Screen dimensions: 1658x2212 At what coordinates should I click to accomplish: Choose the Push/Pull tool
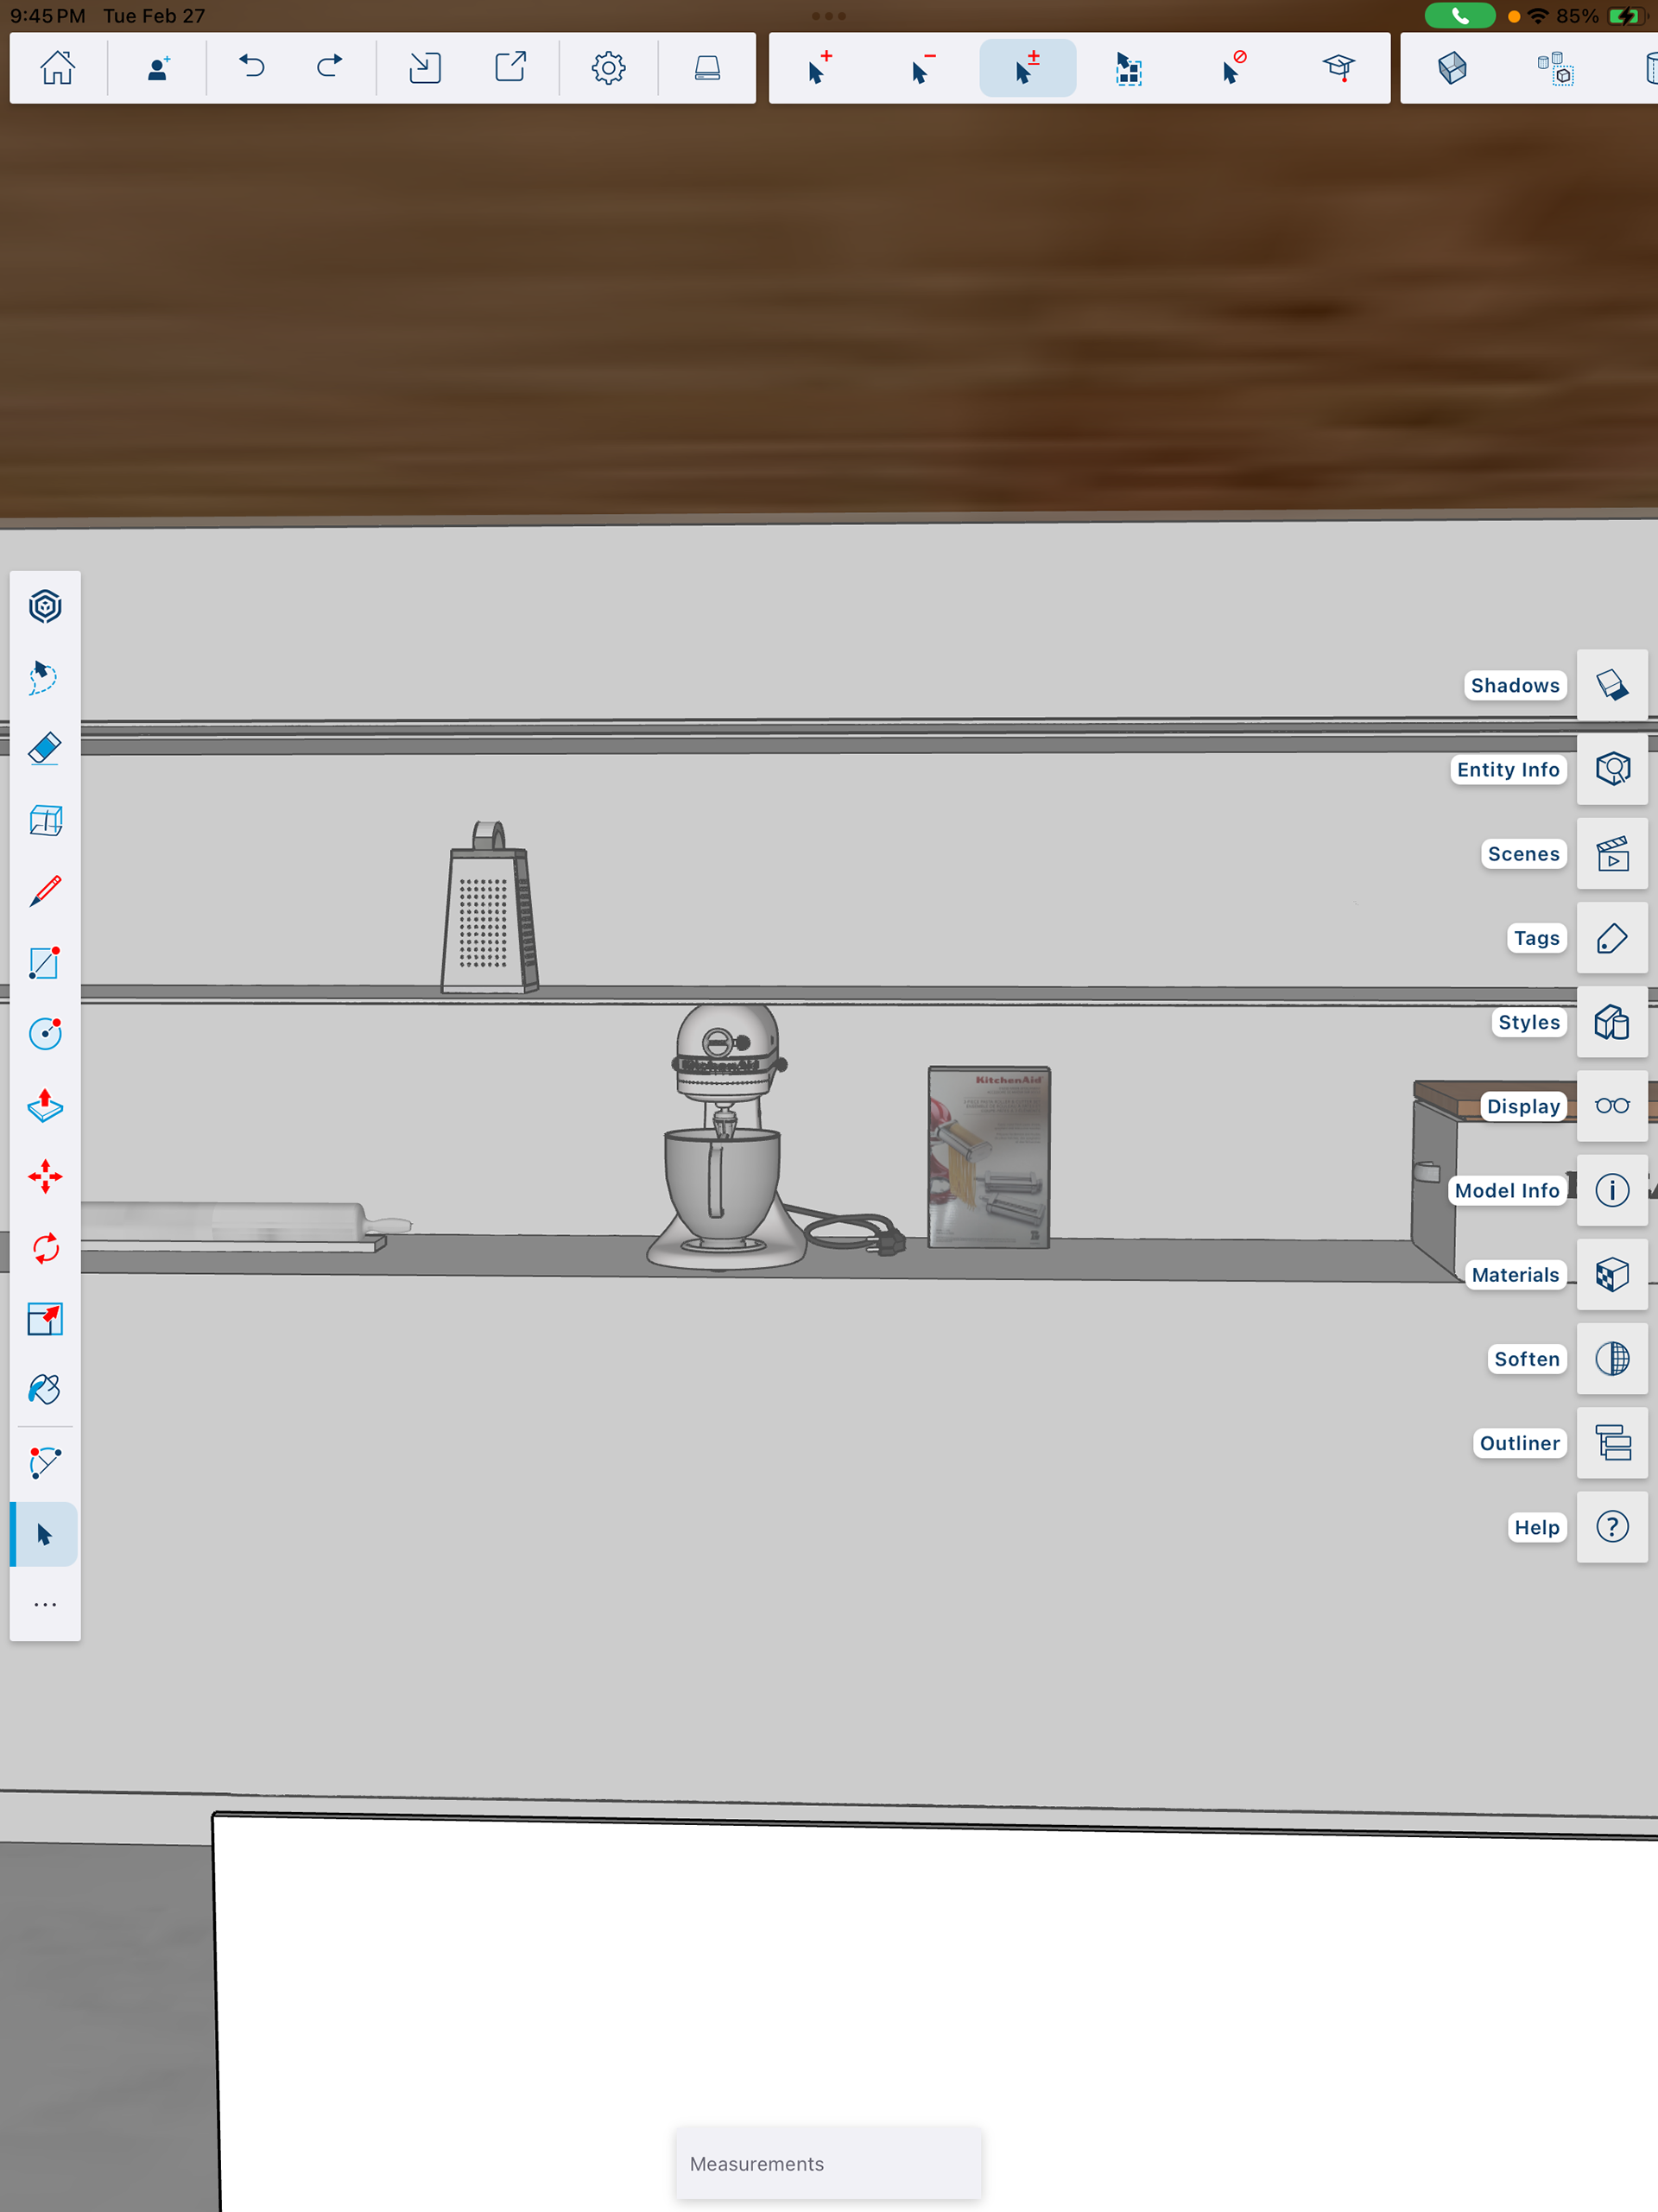point(45,1105)
